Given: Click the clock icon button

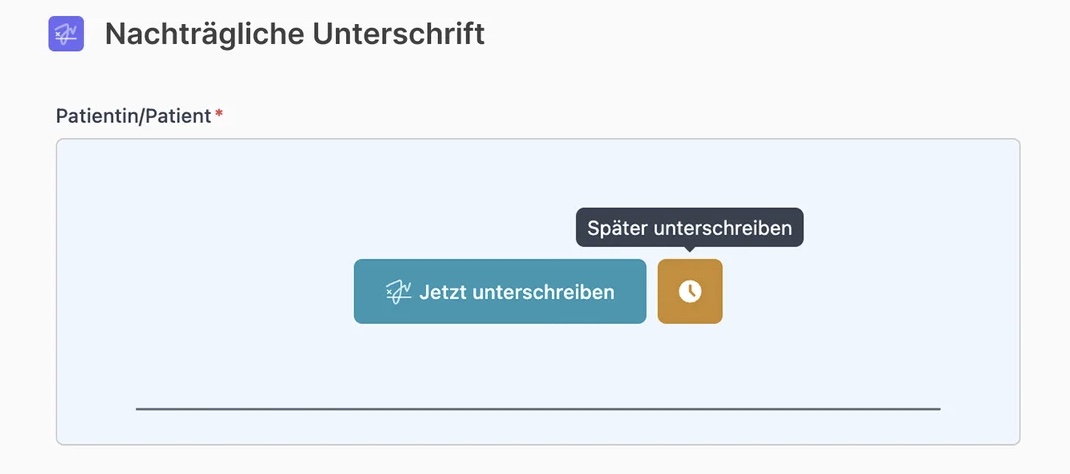Looking at the screenshot, I should pos(690,291).
